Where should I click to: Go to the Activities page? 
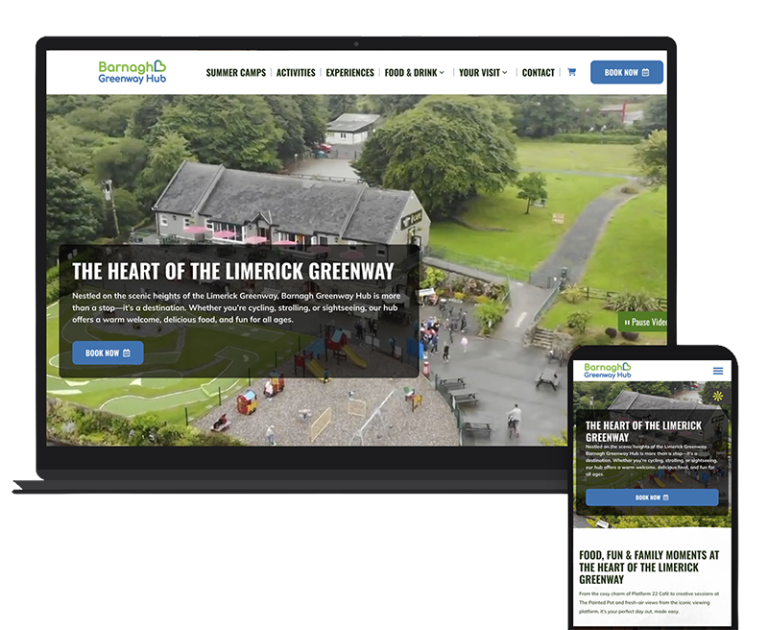click(296, 73)
